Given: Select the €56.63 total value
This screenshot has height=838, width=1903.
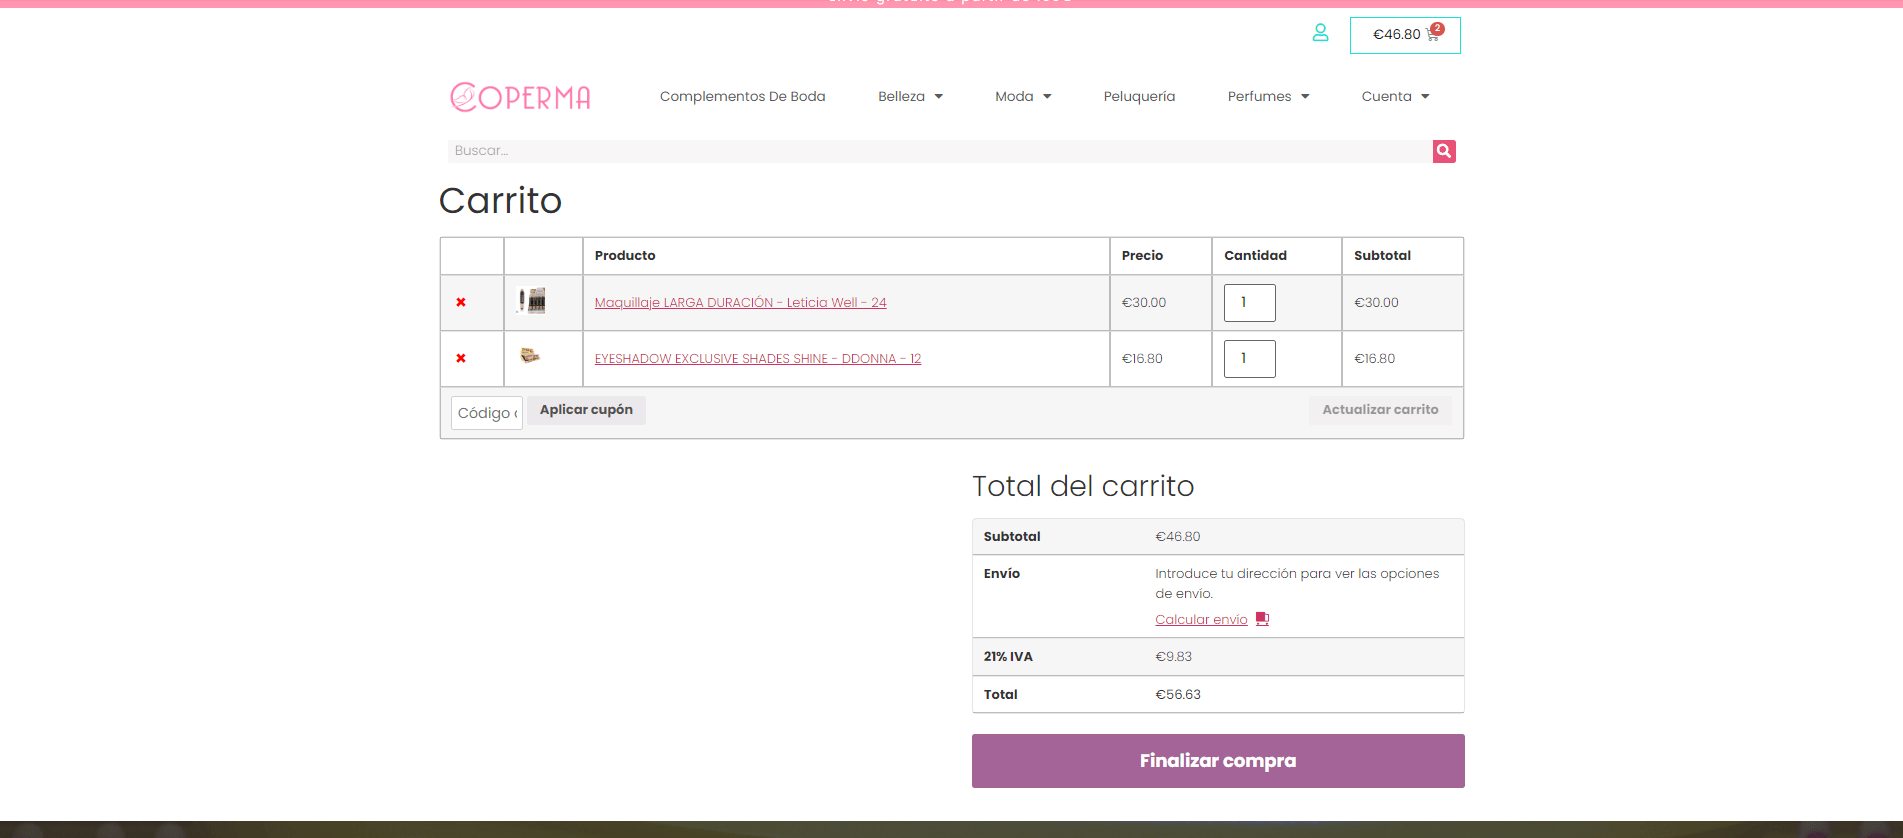Looking at the screenshot, I should pos(1178,694).
